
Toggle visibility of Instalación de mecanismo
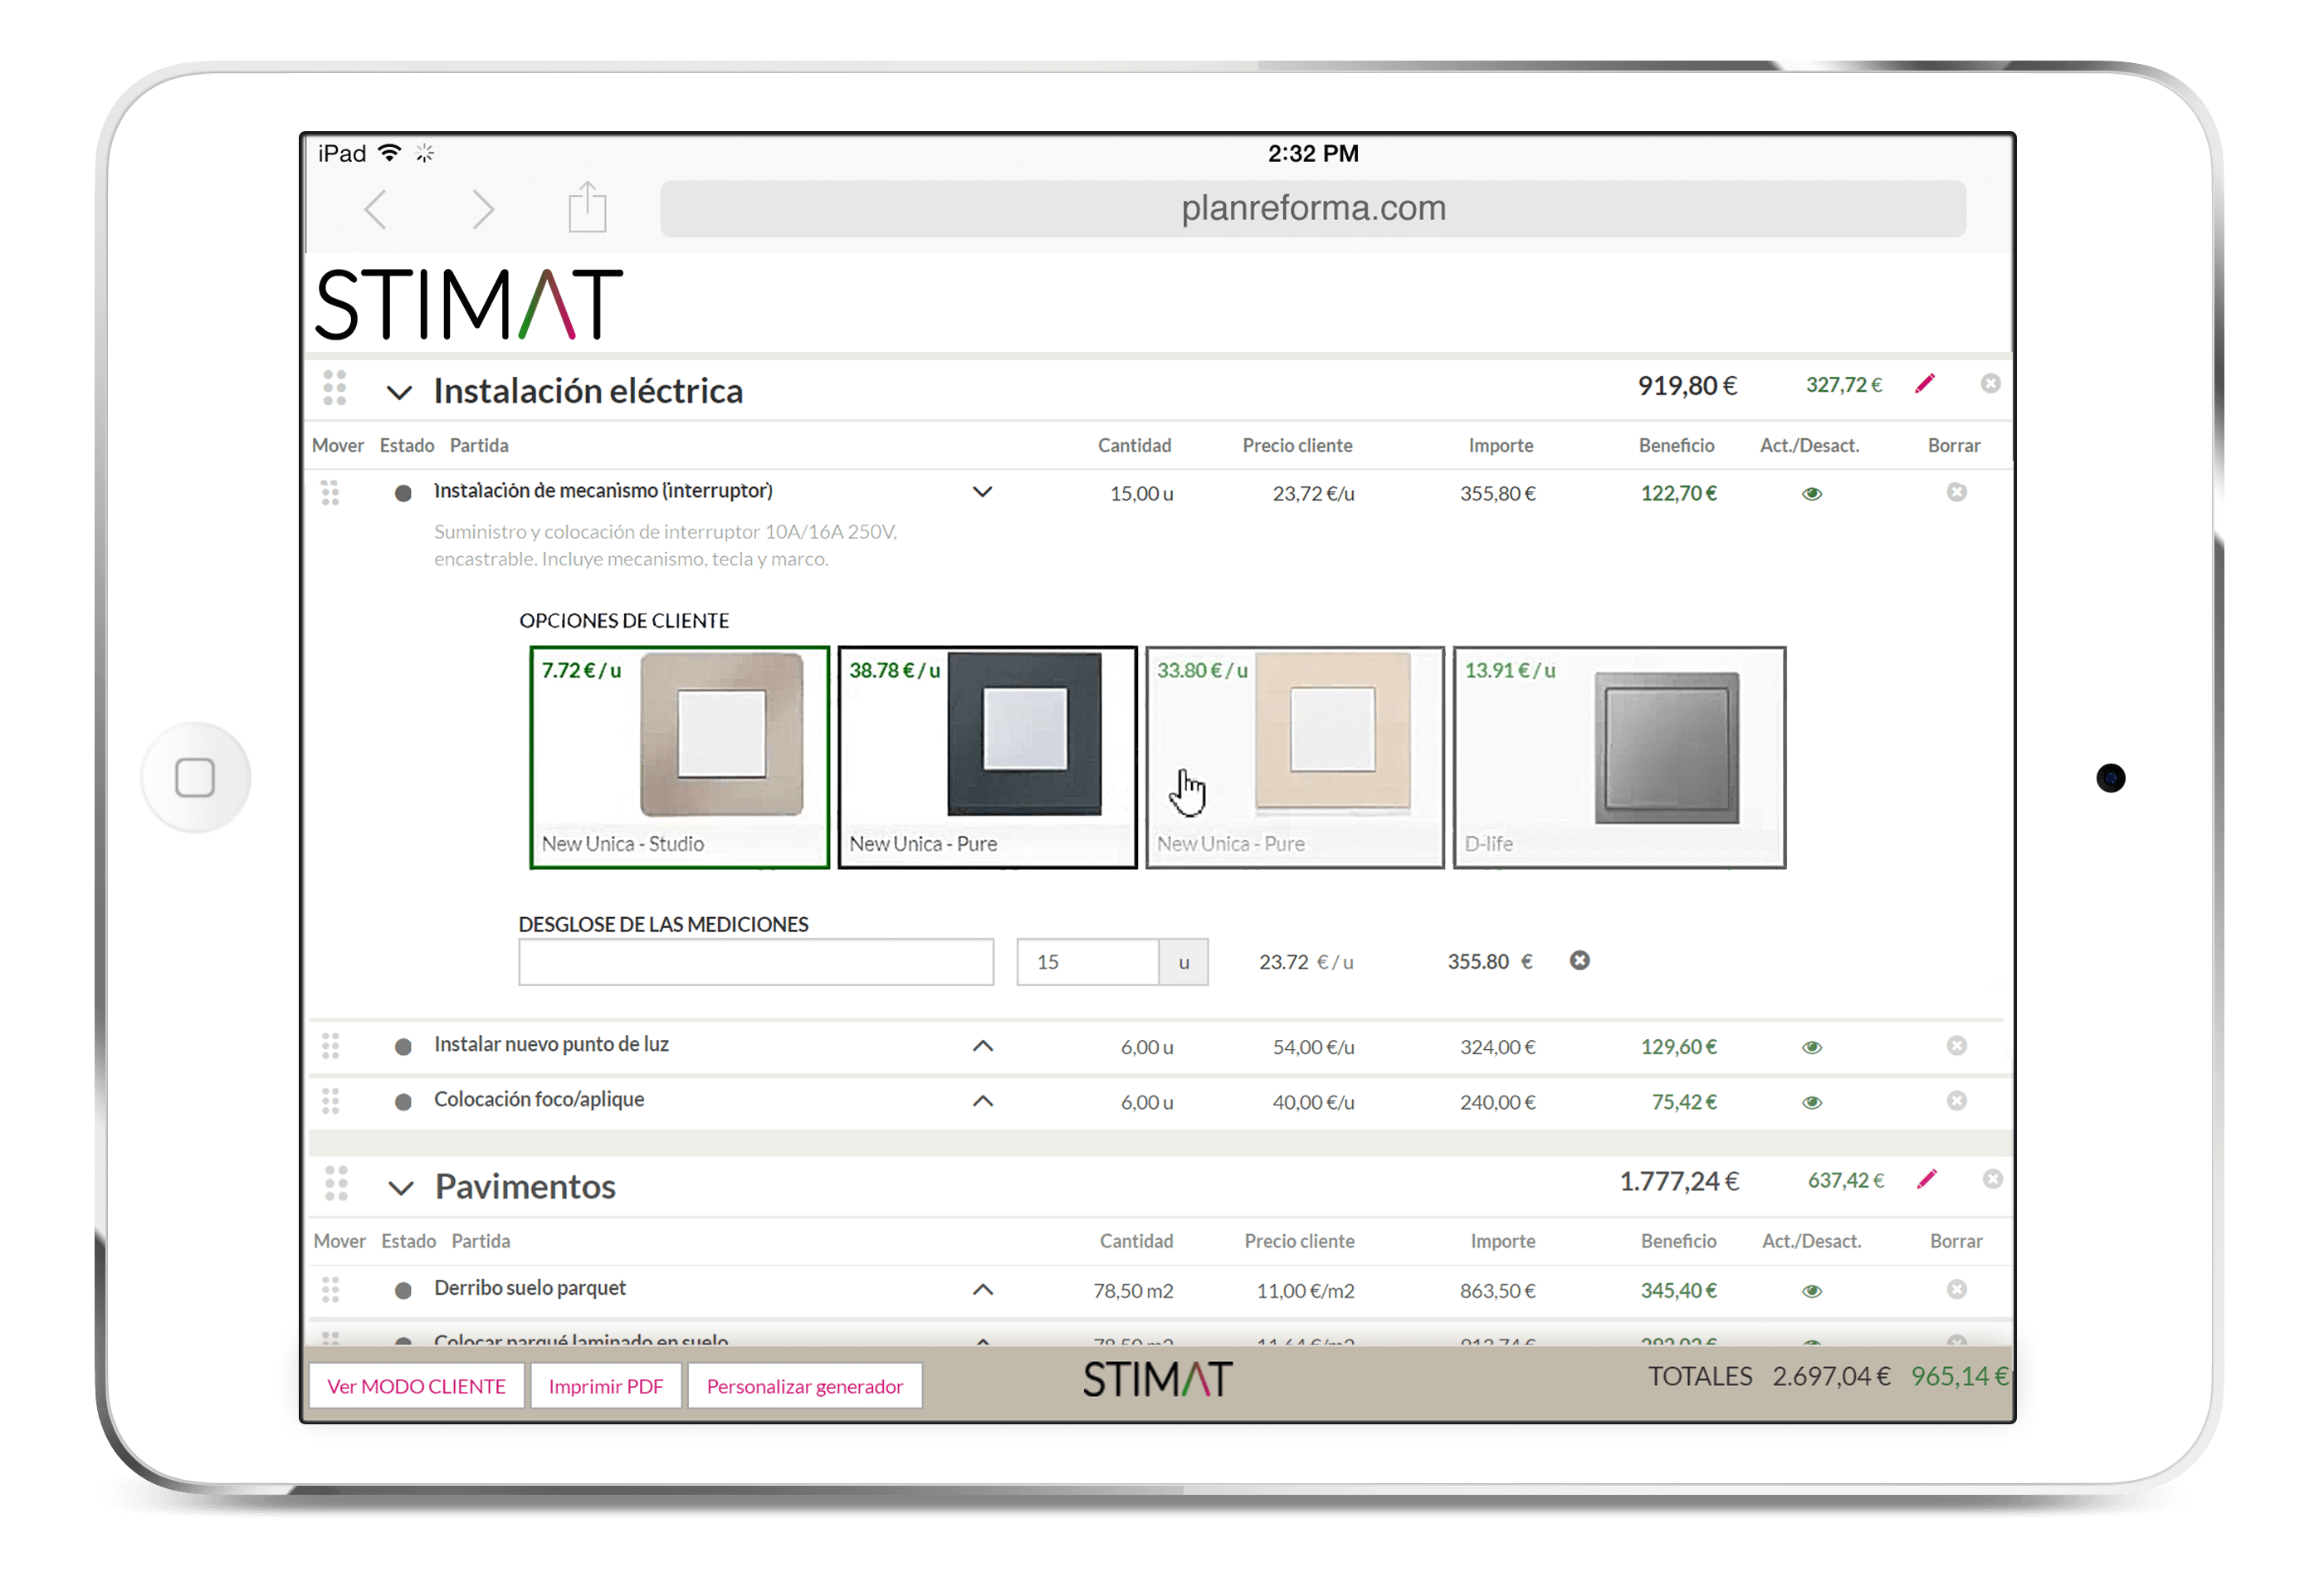point(1812,494)
